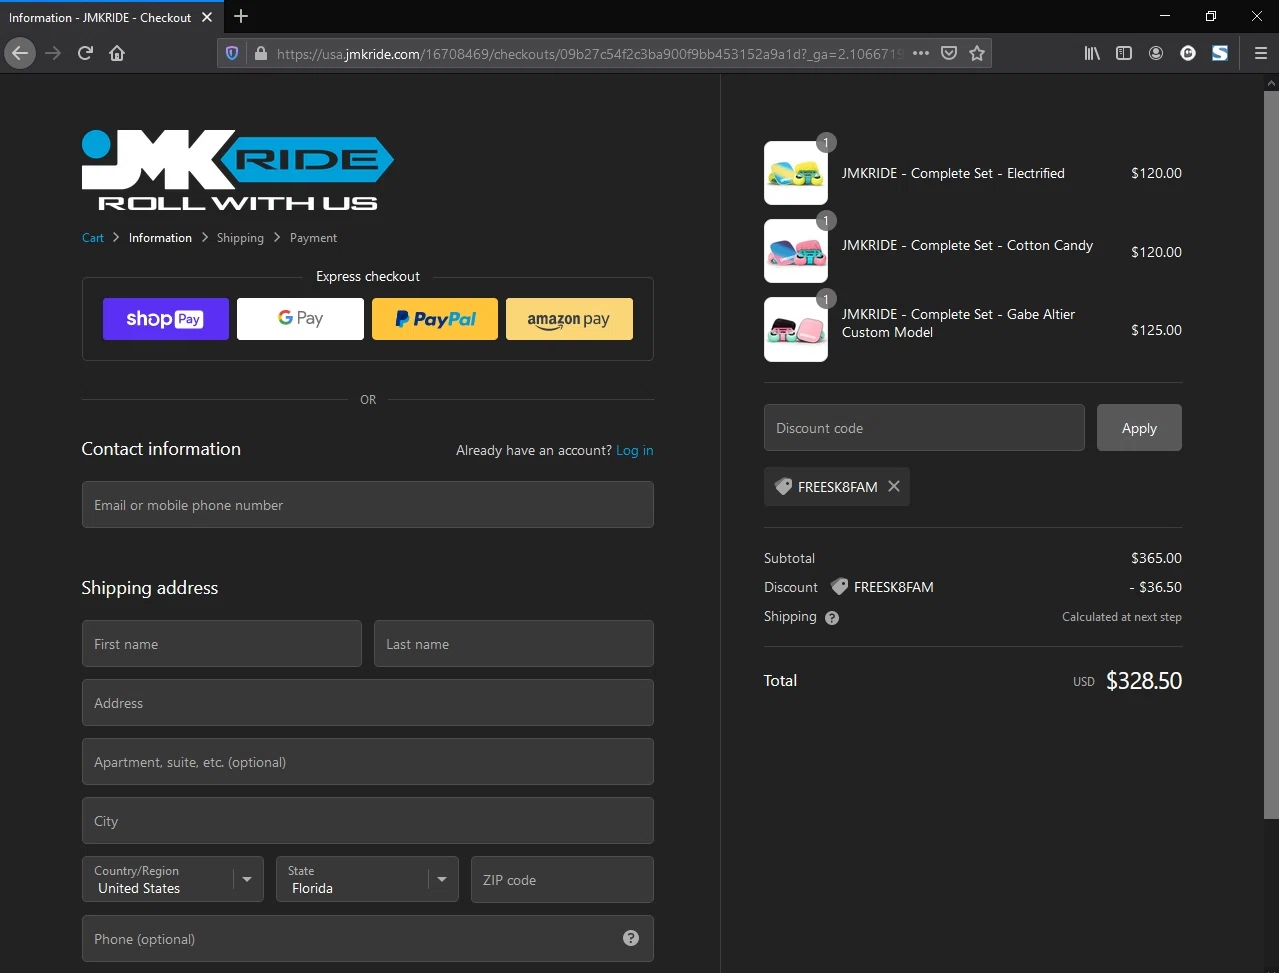Click the ZIP code field
The width and height of the screenshot is (1279, 973).
coord(562,879)
